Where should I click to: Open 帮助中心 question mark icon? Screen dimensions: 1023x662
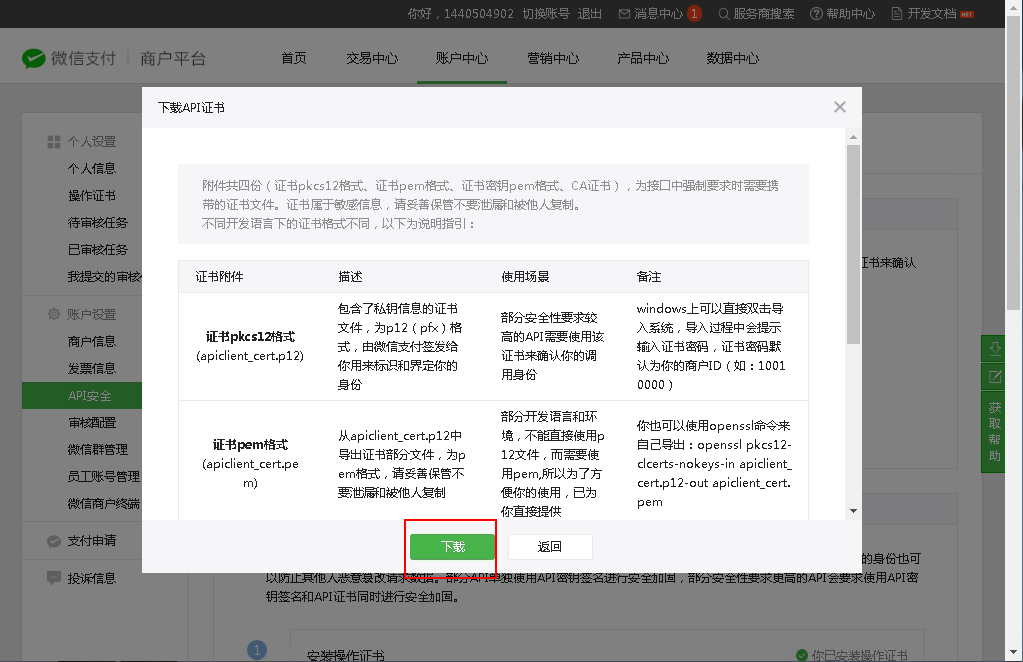click(x=816, y=14)
